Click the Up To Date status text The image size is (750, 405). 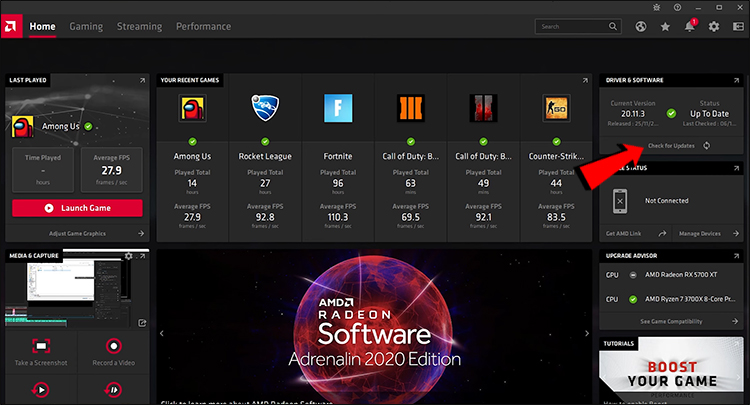coord(709,114)
